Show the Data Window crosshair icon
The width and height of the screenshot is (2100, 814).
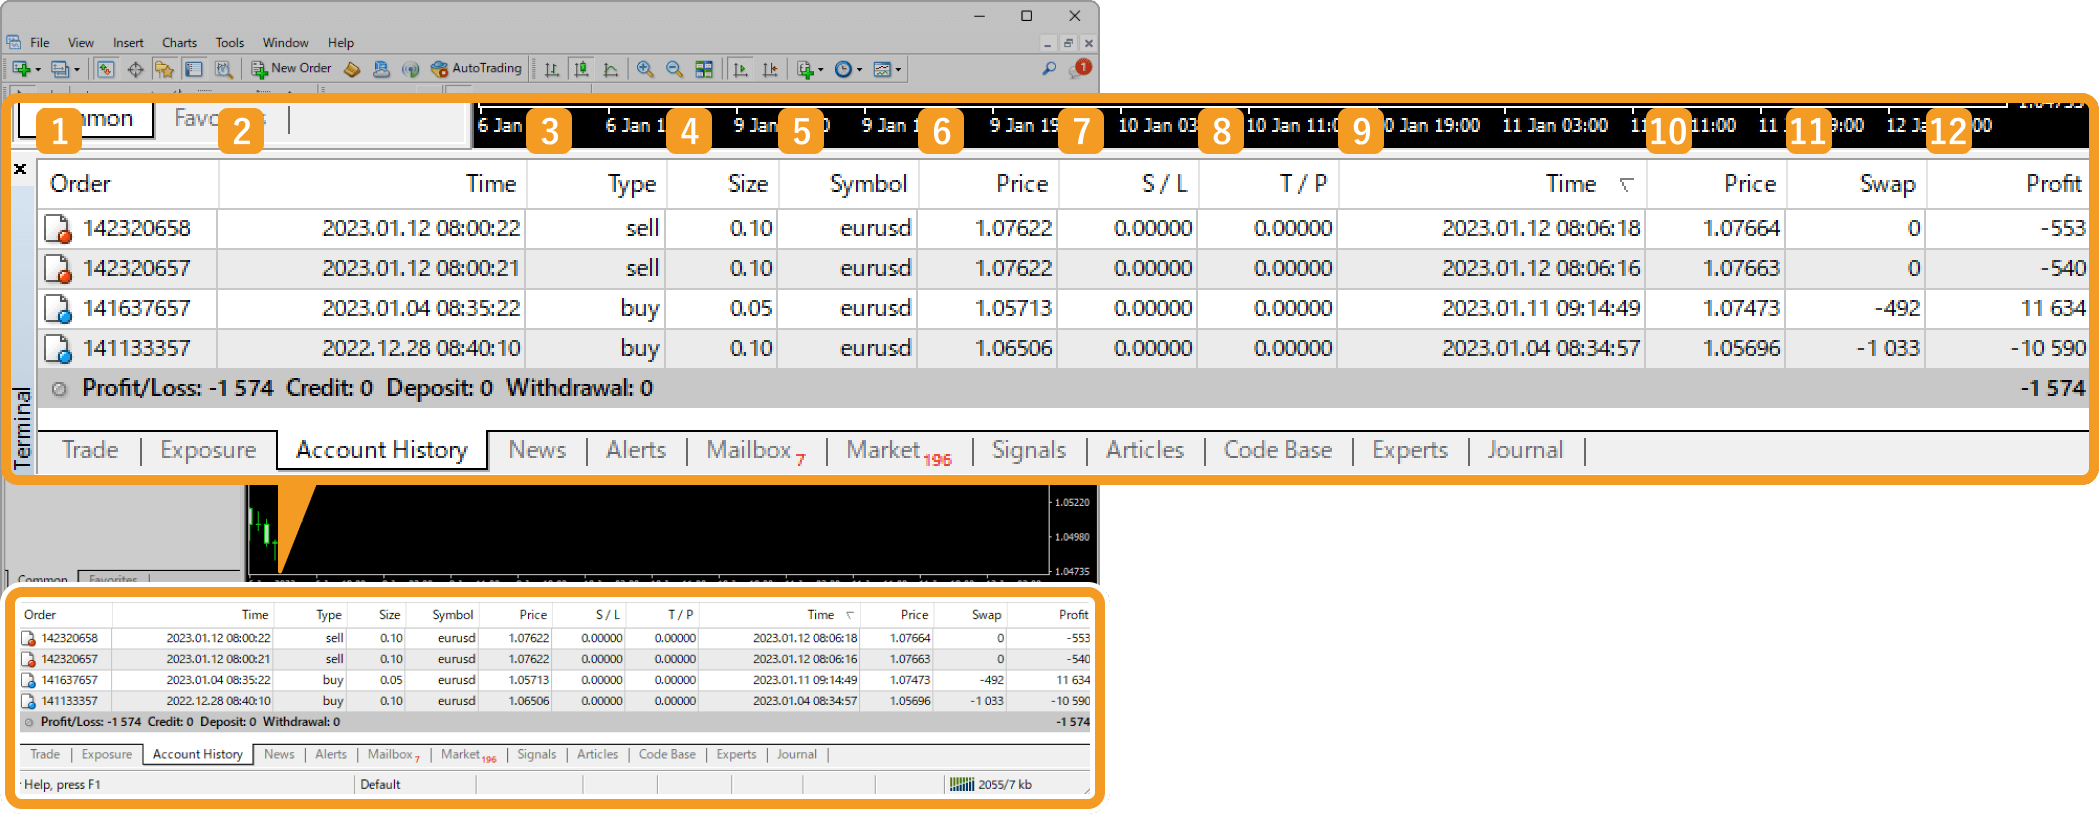pos(135,69)
